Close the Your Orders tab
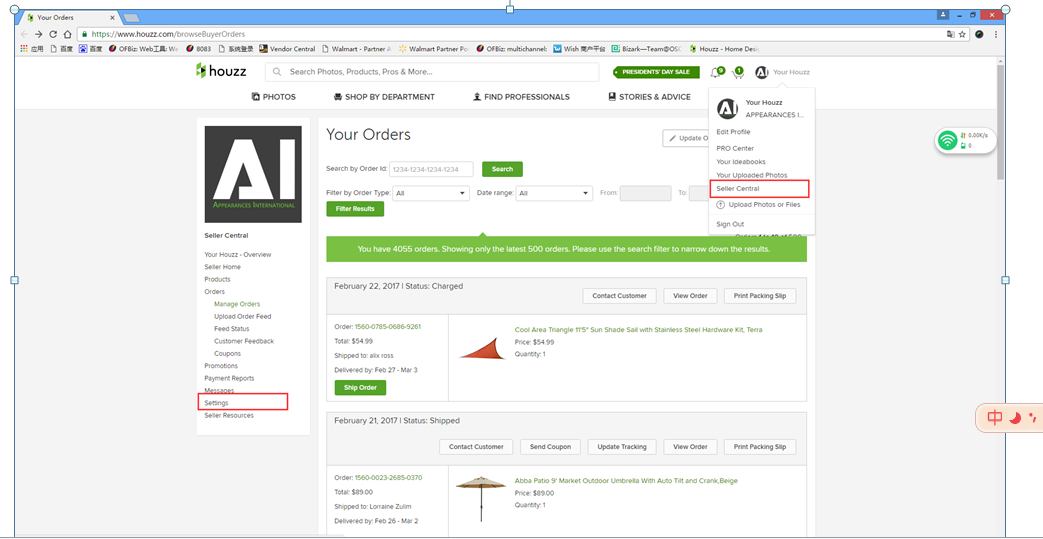1043x539 pixels. click(112, 17)
